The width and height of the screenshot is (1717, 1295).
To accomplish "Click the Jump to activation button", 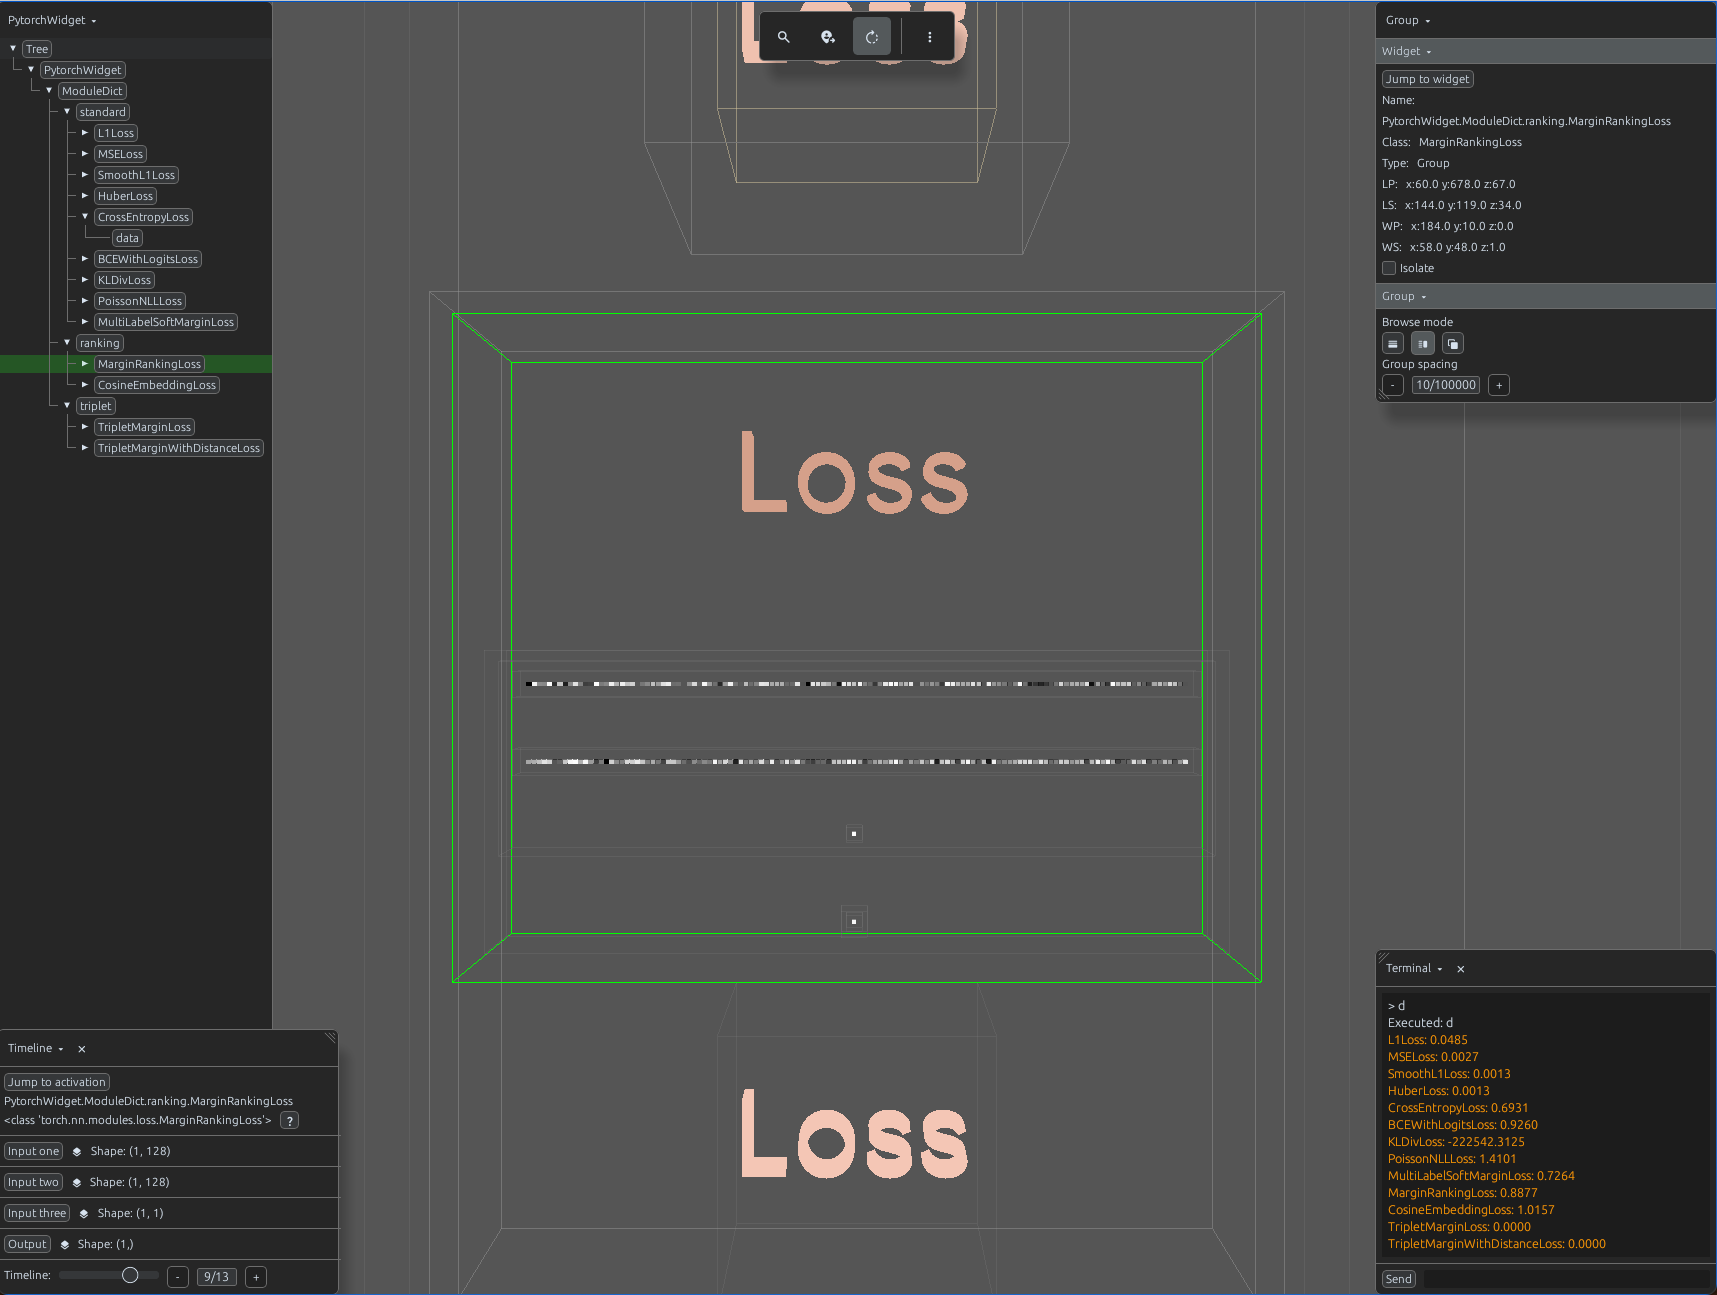I will (x=57, y=1082).
